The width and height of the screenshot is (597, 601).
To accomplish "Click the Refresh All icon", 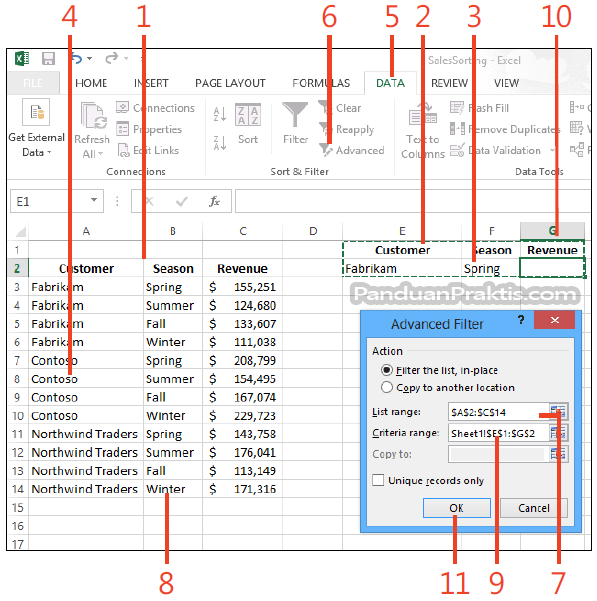I will pyautogui.click(x=93, y=115).
